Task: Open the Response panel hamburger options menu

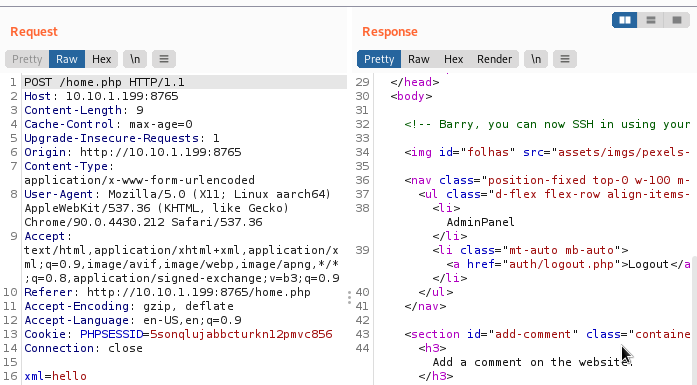Action: click(565, 59)
